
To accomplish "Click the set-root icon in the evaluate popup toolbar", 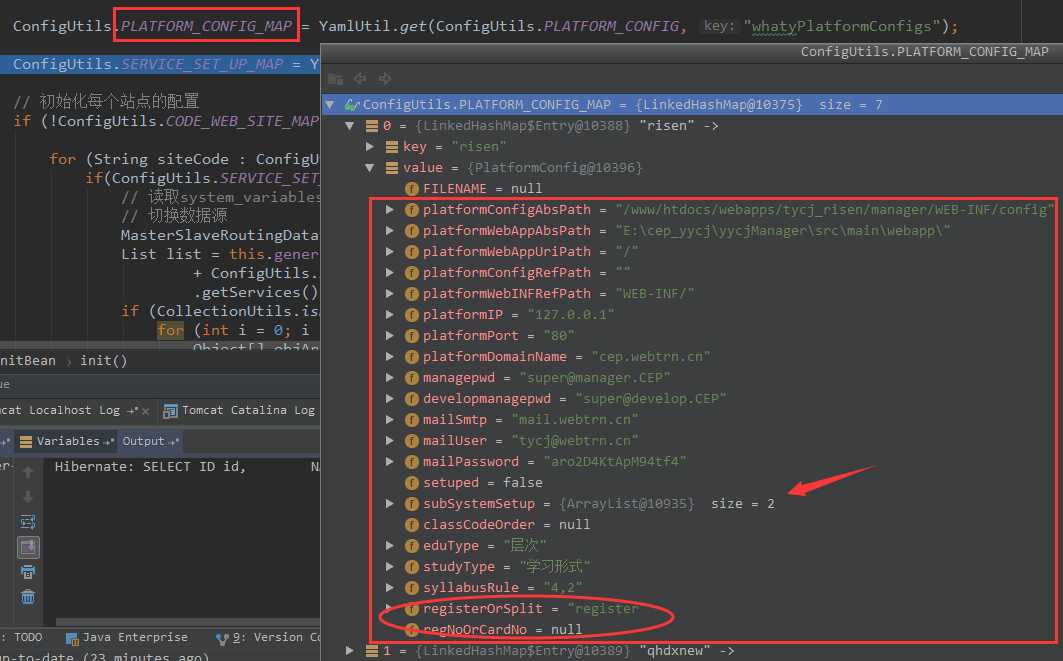I will 336,79.
